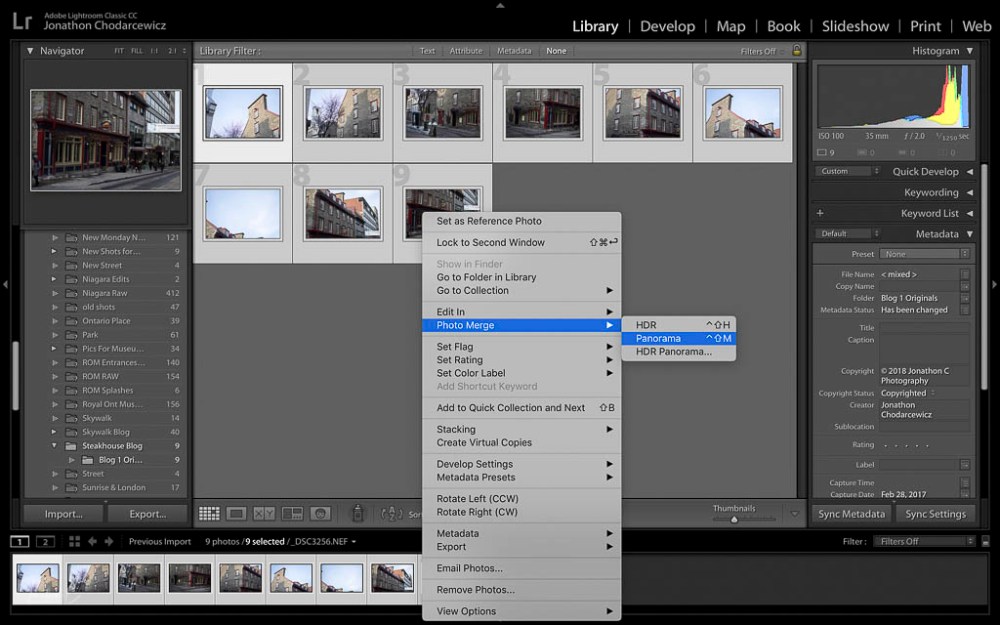Expand the Steakhouse Blog folder triangle
The width and height of the screenshot is (1000, 625).
click(55, 446)
